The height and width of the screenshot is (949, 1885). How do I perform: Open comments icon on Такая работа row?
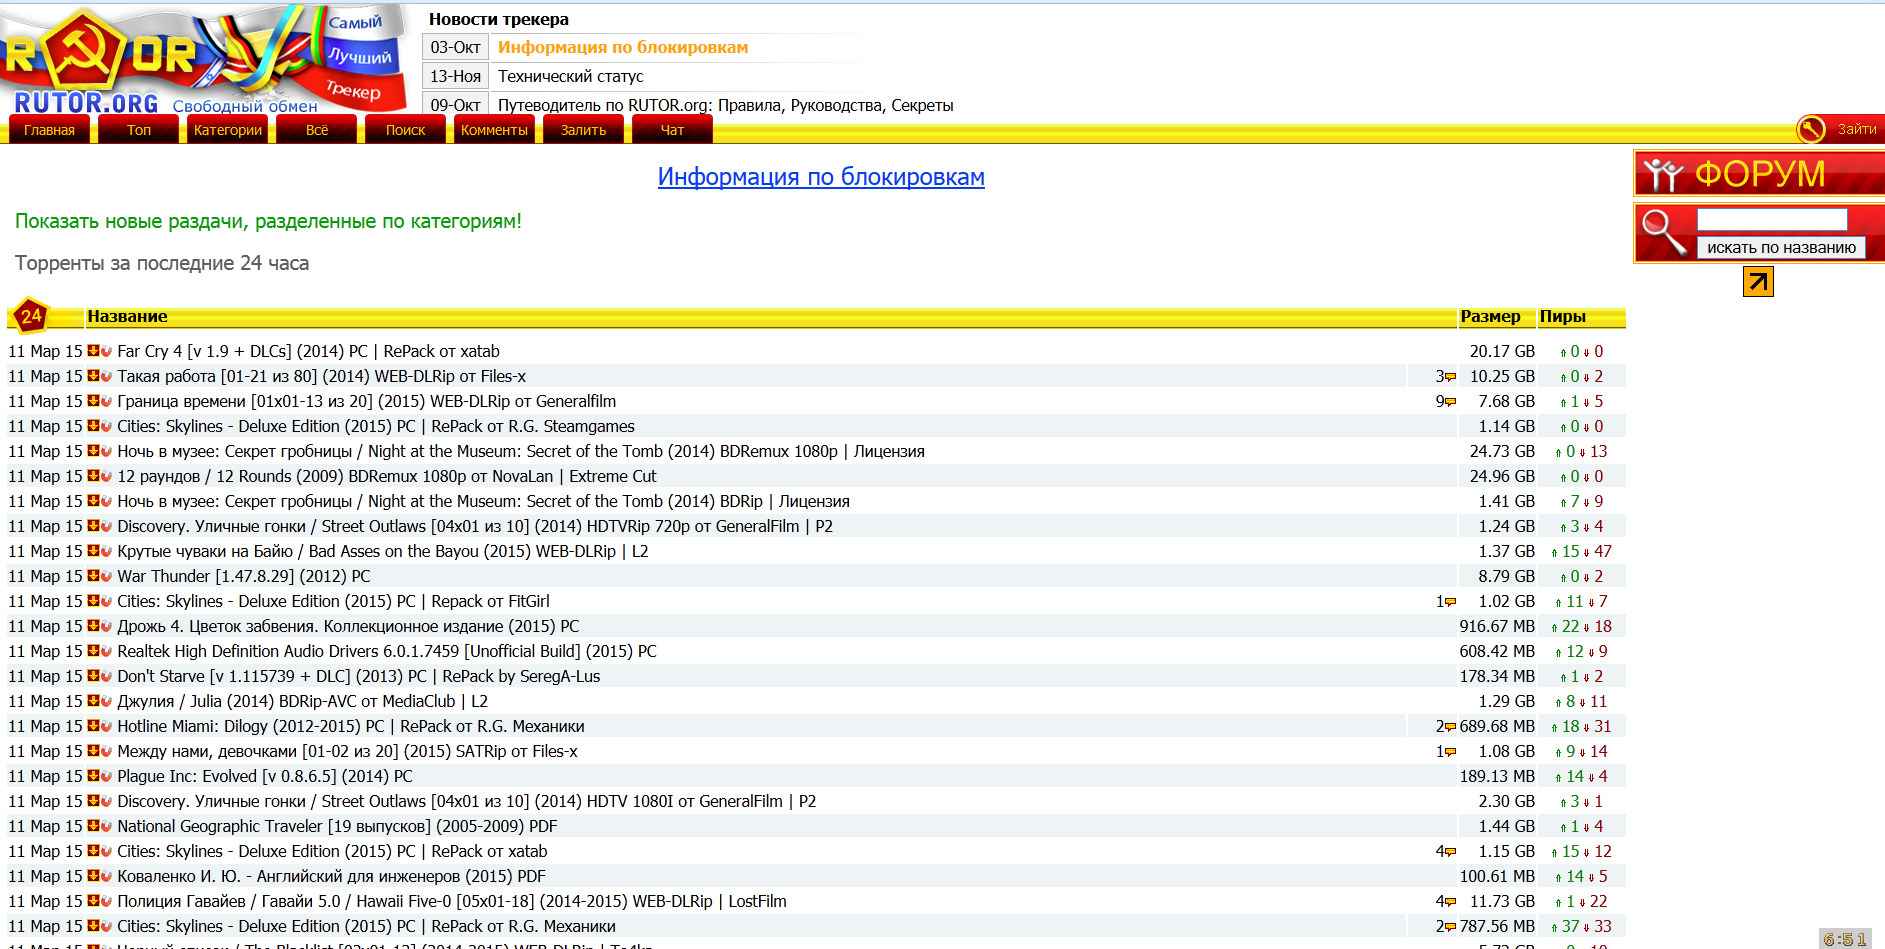point(1450,377)
